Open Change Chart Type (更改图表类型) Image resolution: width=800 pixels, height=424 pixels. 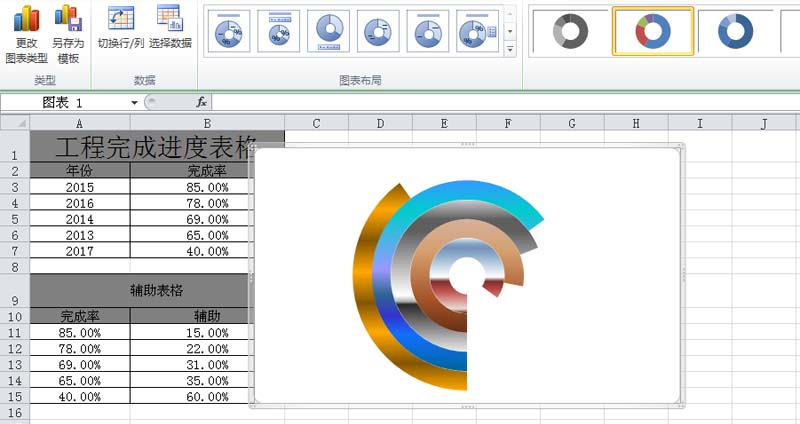tap(27, 34)
